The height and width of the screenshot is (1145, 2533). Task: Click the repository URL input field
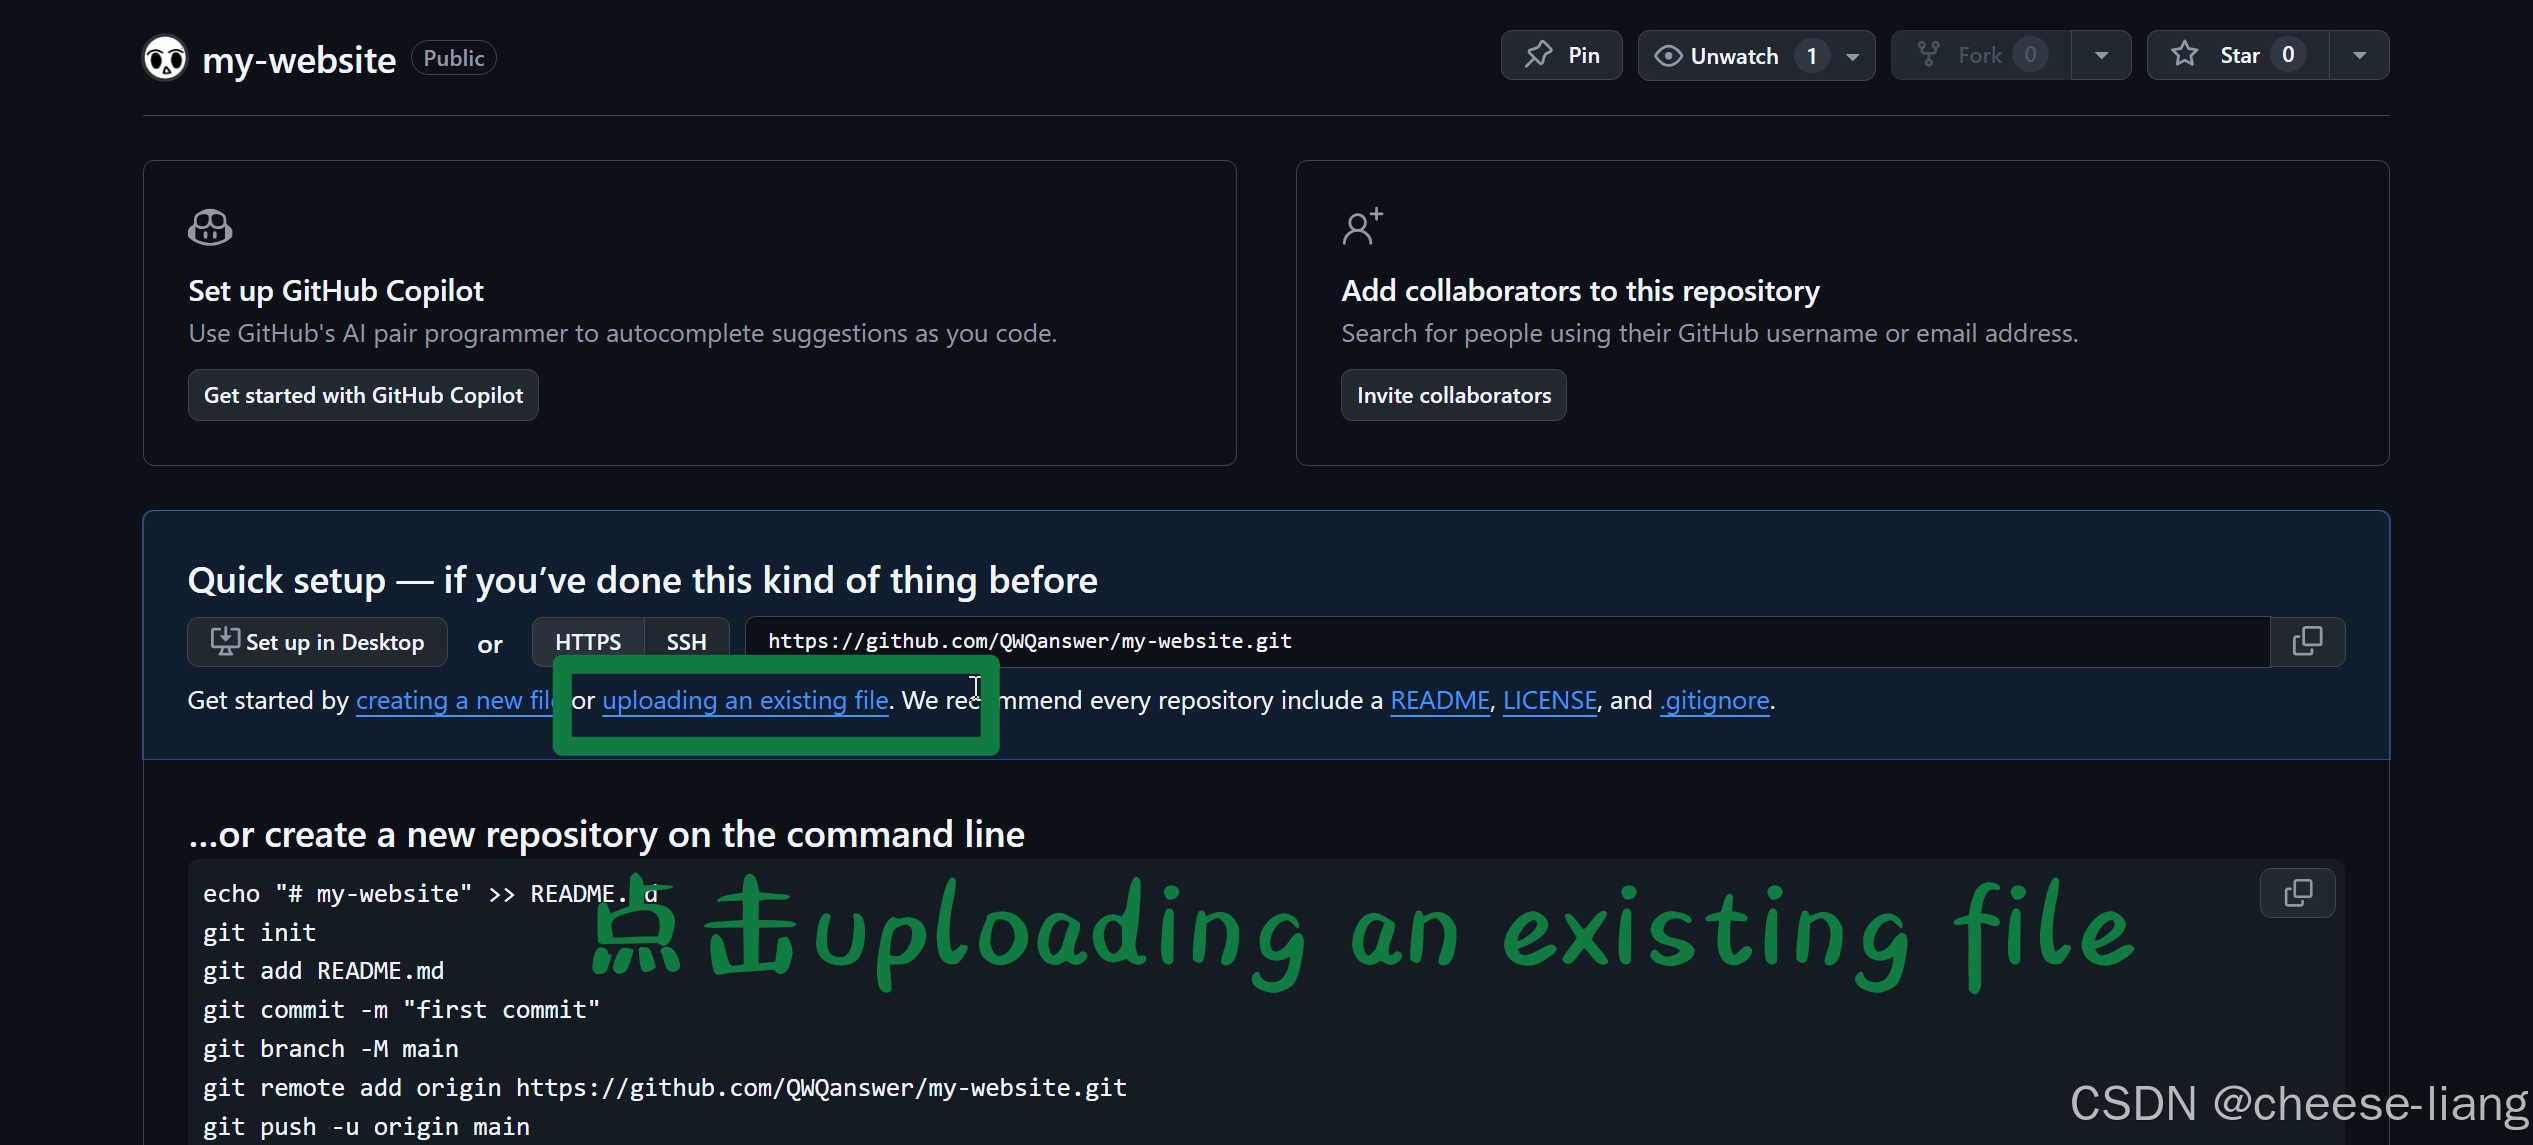tap(1508, 641)
